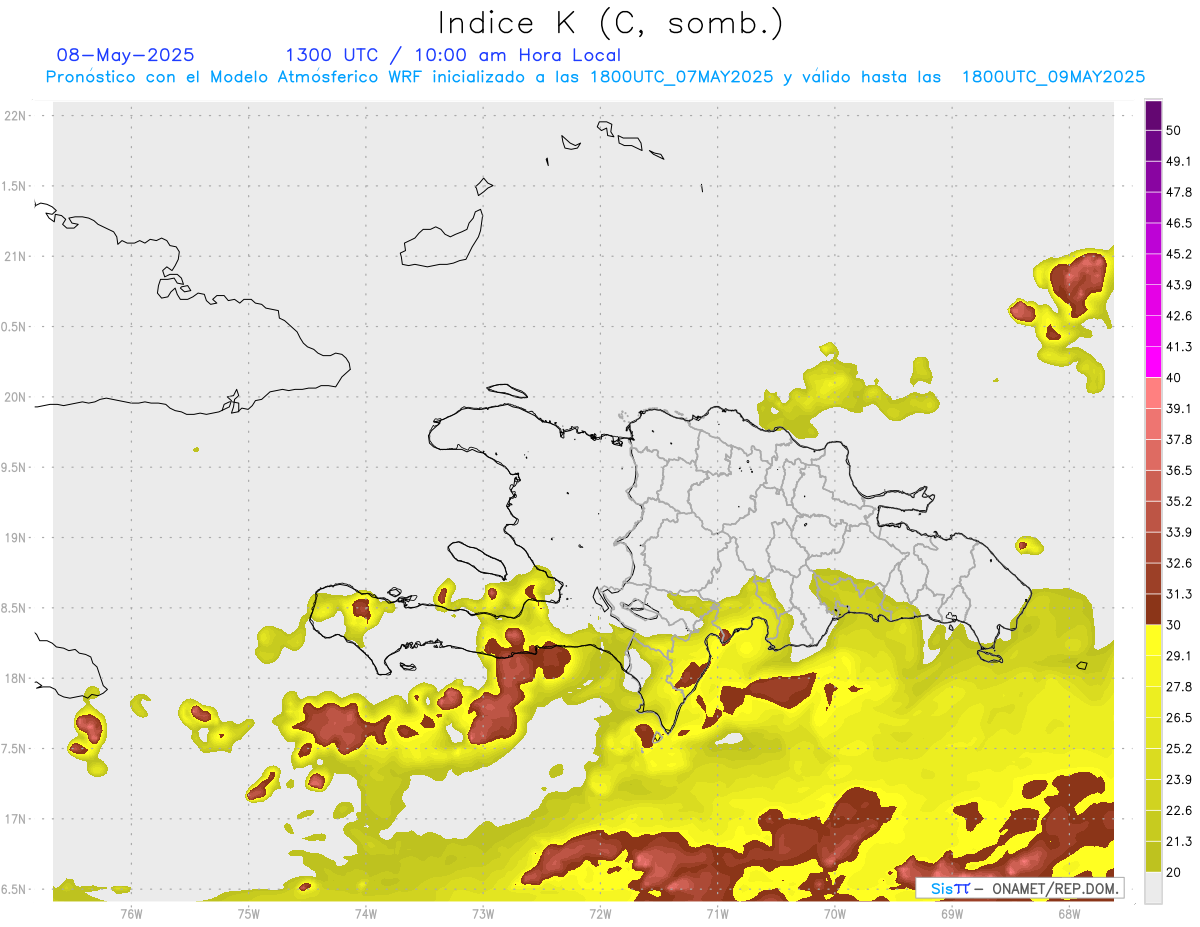The image size is (1200, 927).
Task: Click the 29.1 value on the color scale
Action: [x=1179, y=656]
